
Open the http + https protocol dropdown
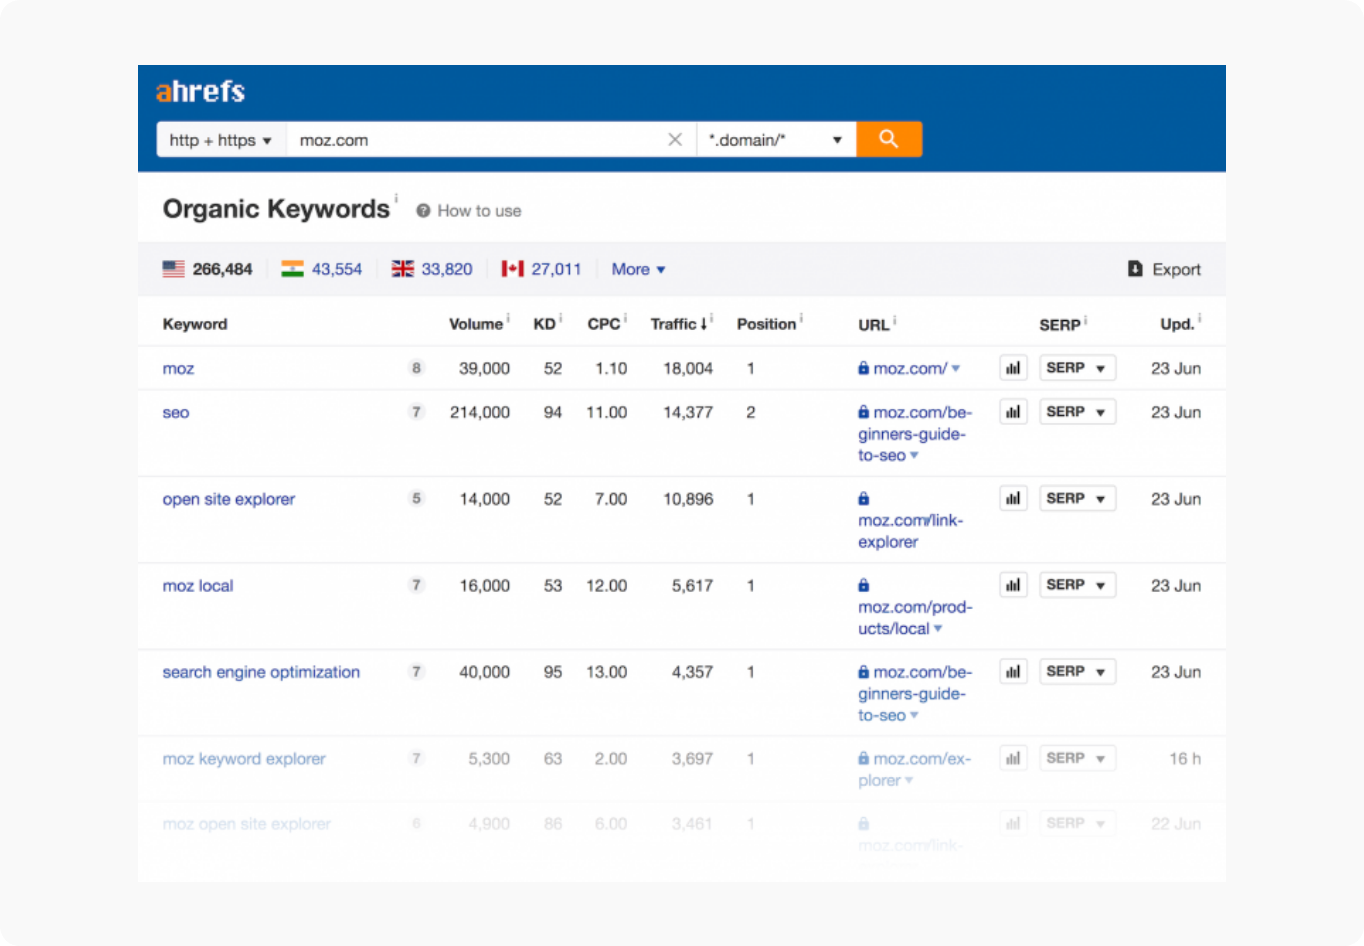221,140
